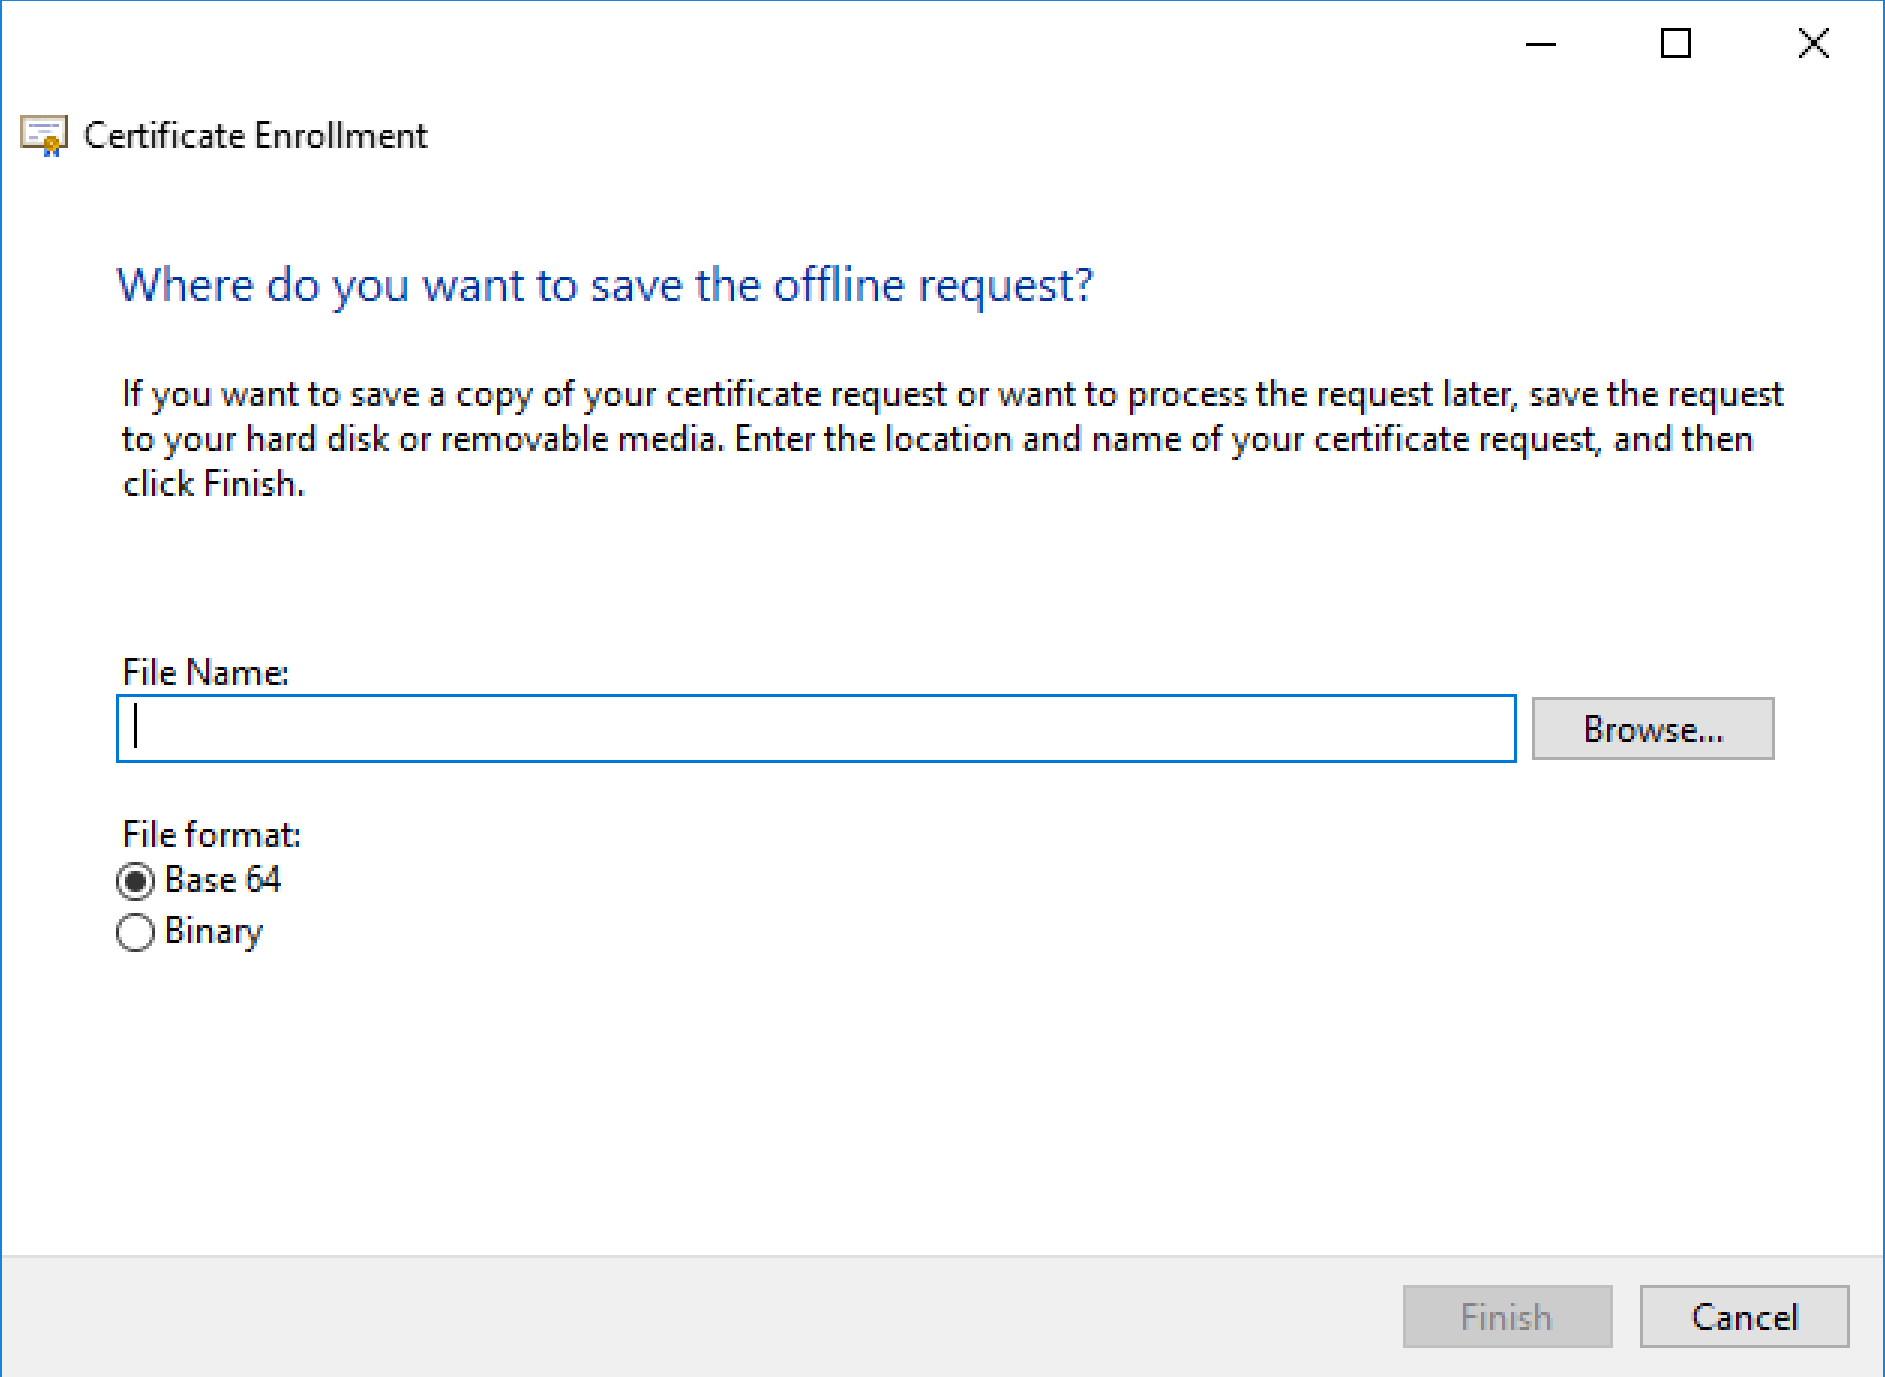
Task: Click the Finish button
Action: pos(1506,1316)
